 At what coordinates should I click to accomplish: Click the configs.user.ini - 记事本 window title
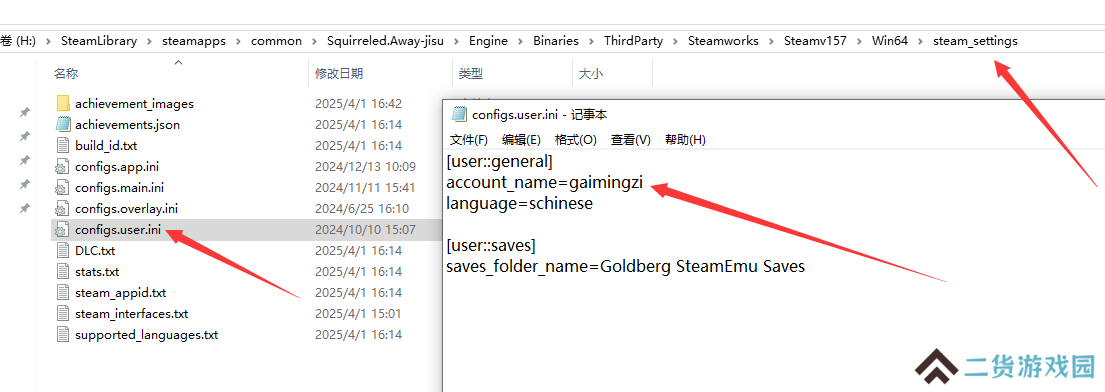point(539,114)
